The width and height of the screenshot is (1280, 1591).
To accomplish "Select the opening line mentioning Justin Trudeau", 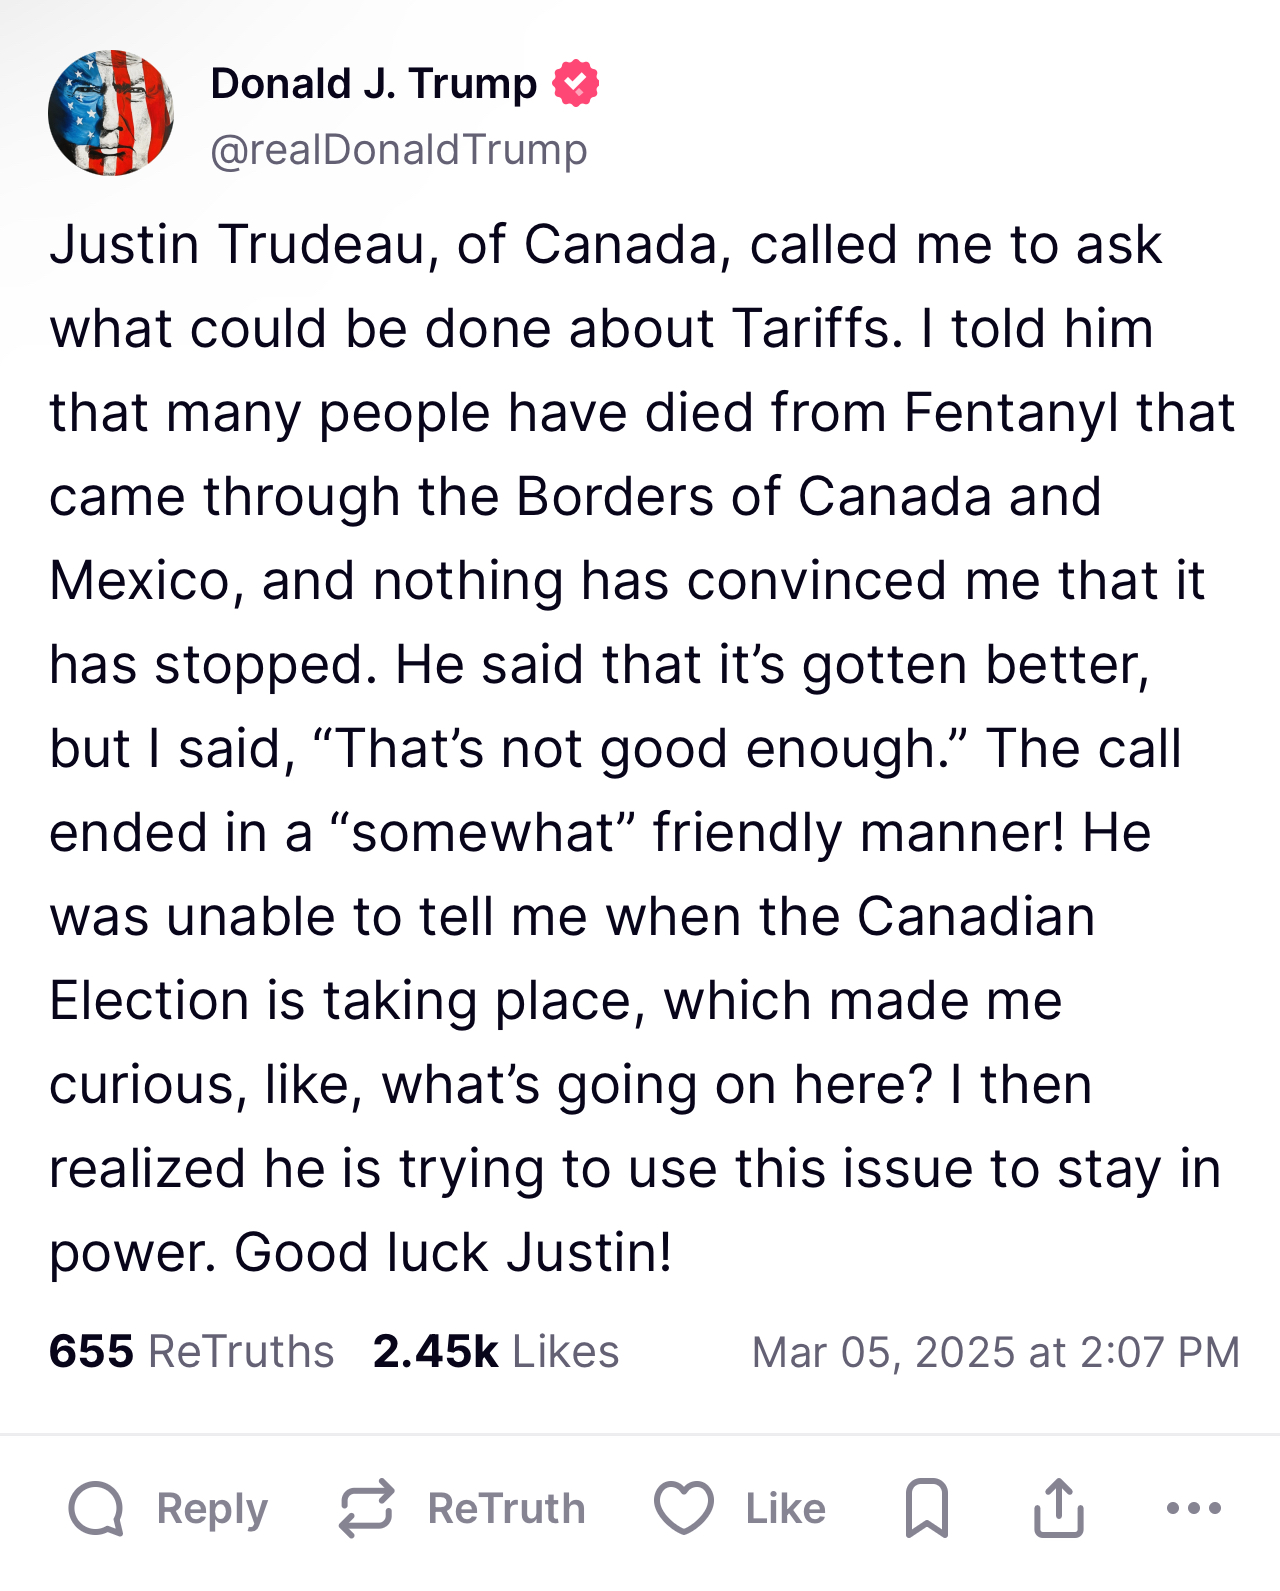I will click(x=606, y=245).
